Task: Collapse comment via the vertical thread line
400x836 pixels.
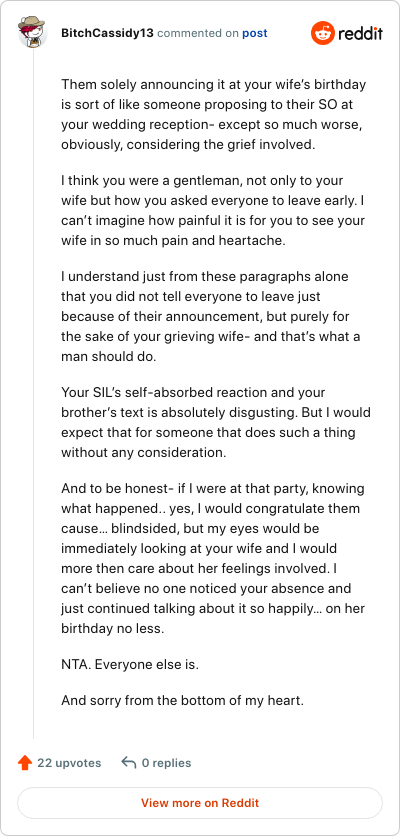Action: (34, 393)
